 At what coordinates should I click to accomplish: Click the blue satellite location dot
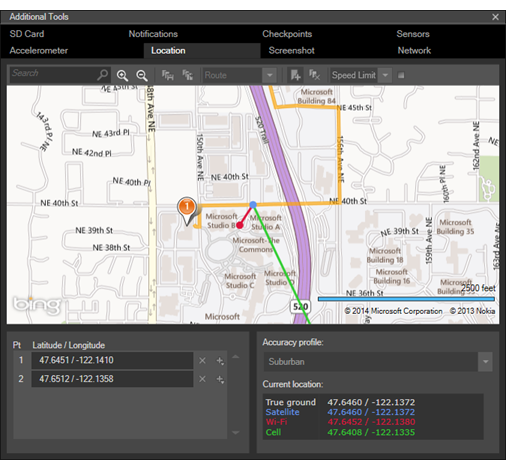tap(253, 204)
